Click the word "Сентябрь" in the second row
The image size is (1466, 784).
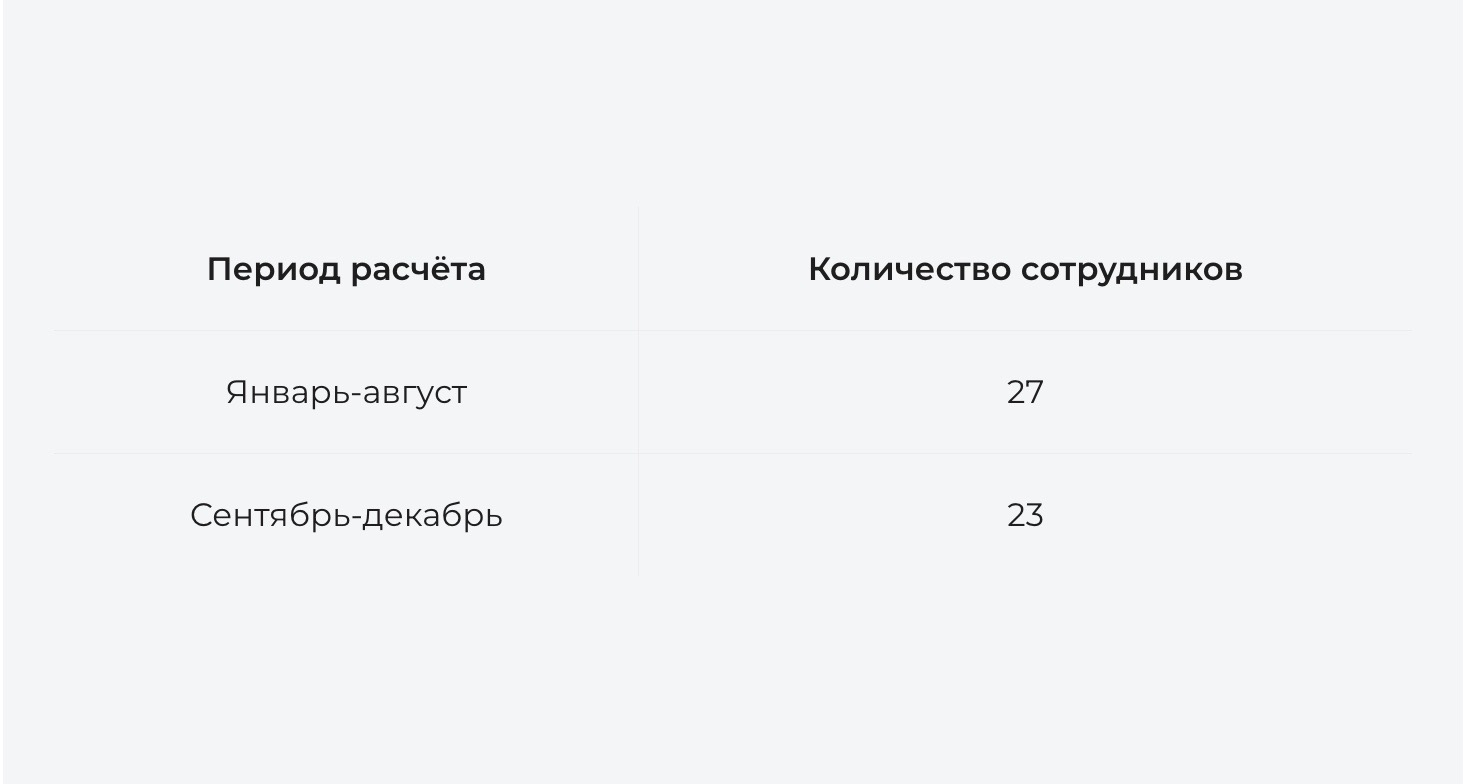(270, 515)
